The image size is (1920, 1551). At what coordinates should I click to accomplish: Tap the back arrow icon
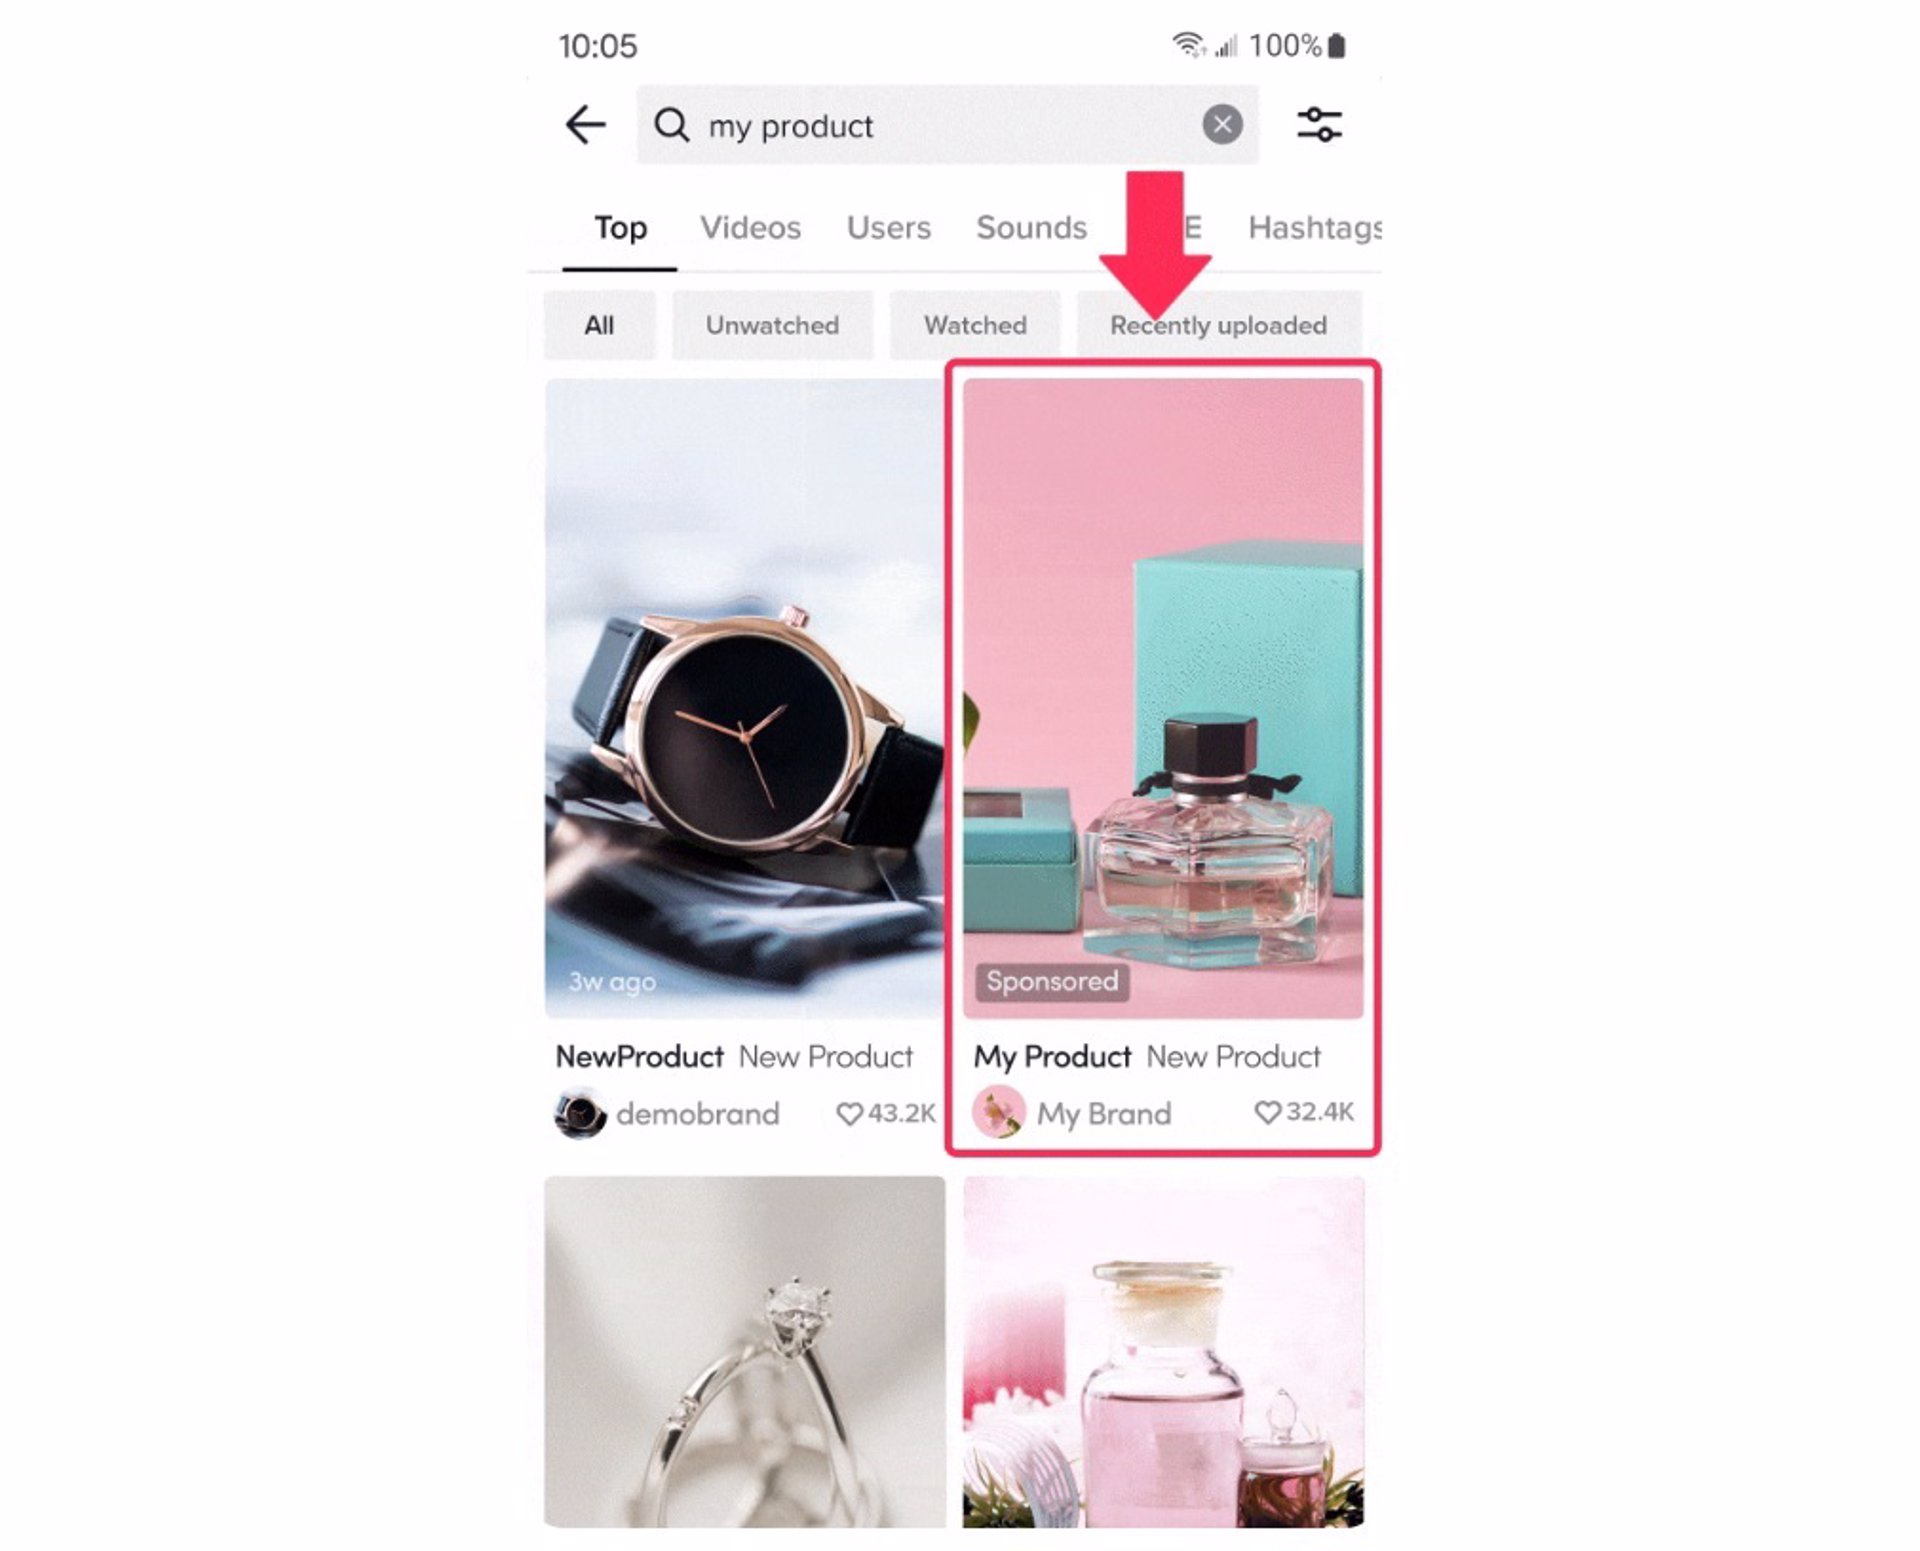pos(587,125)
